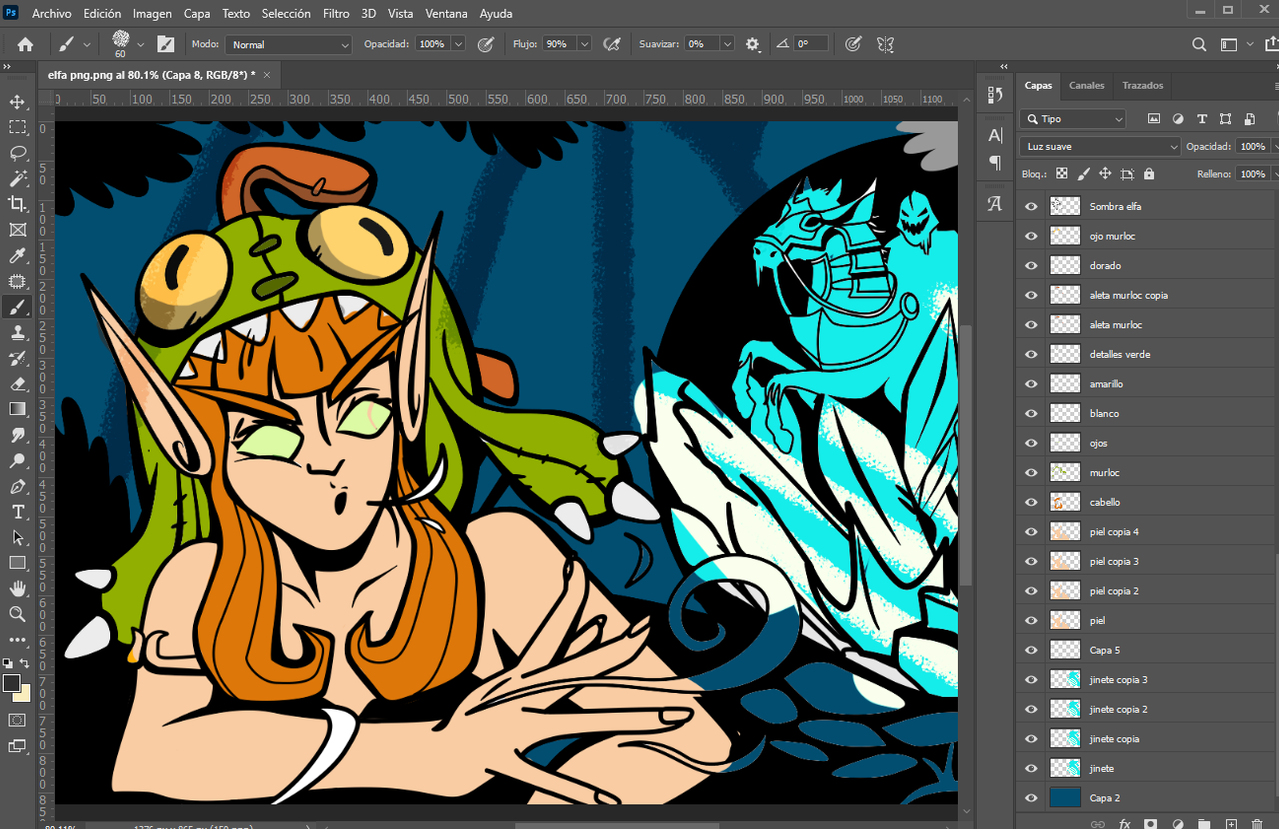Select the Rectangle shape tool

point(17,563)
